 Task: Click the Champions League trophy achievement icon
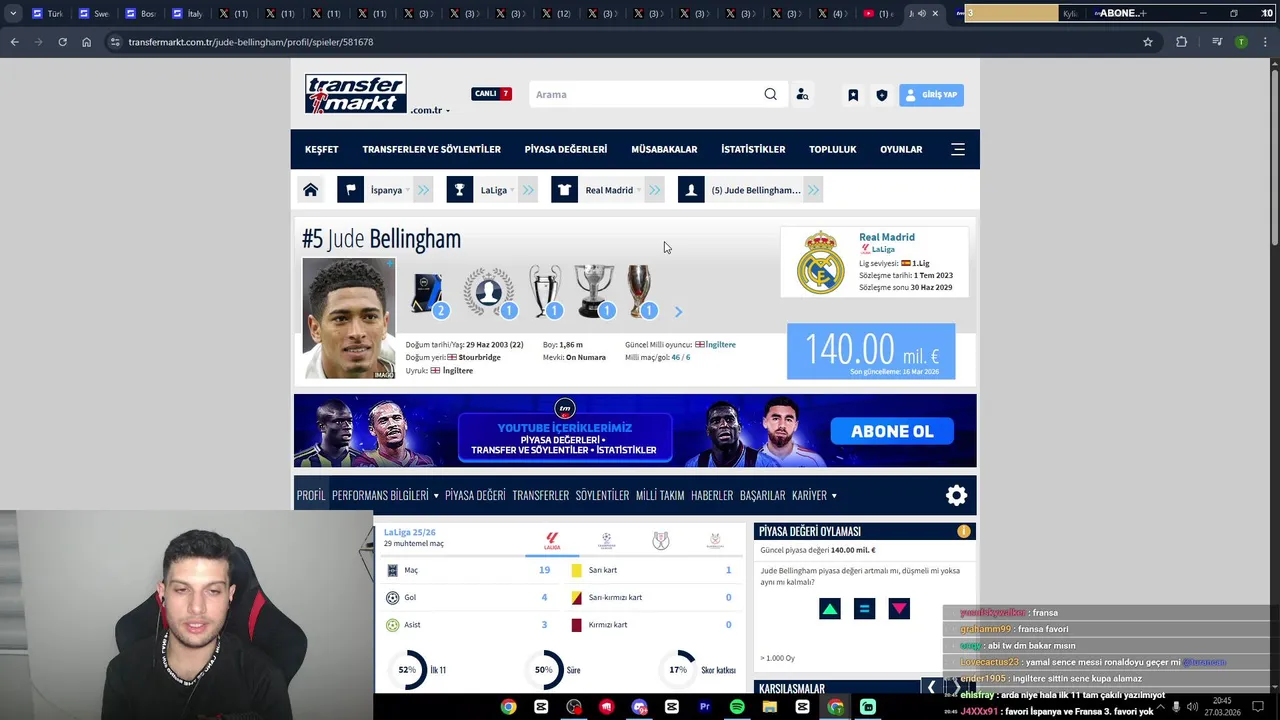tap(545, 291)
